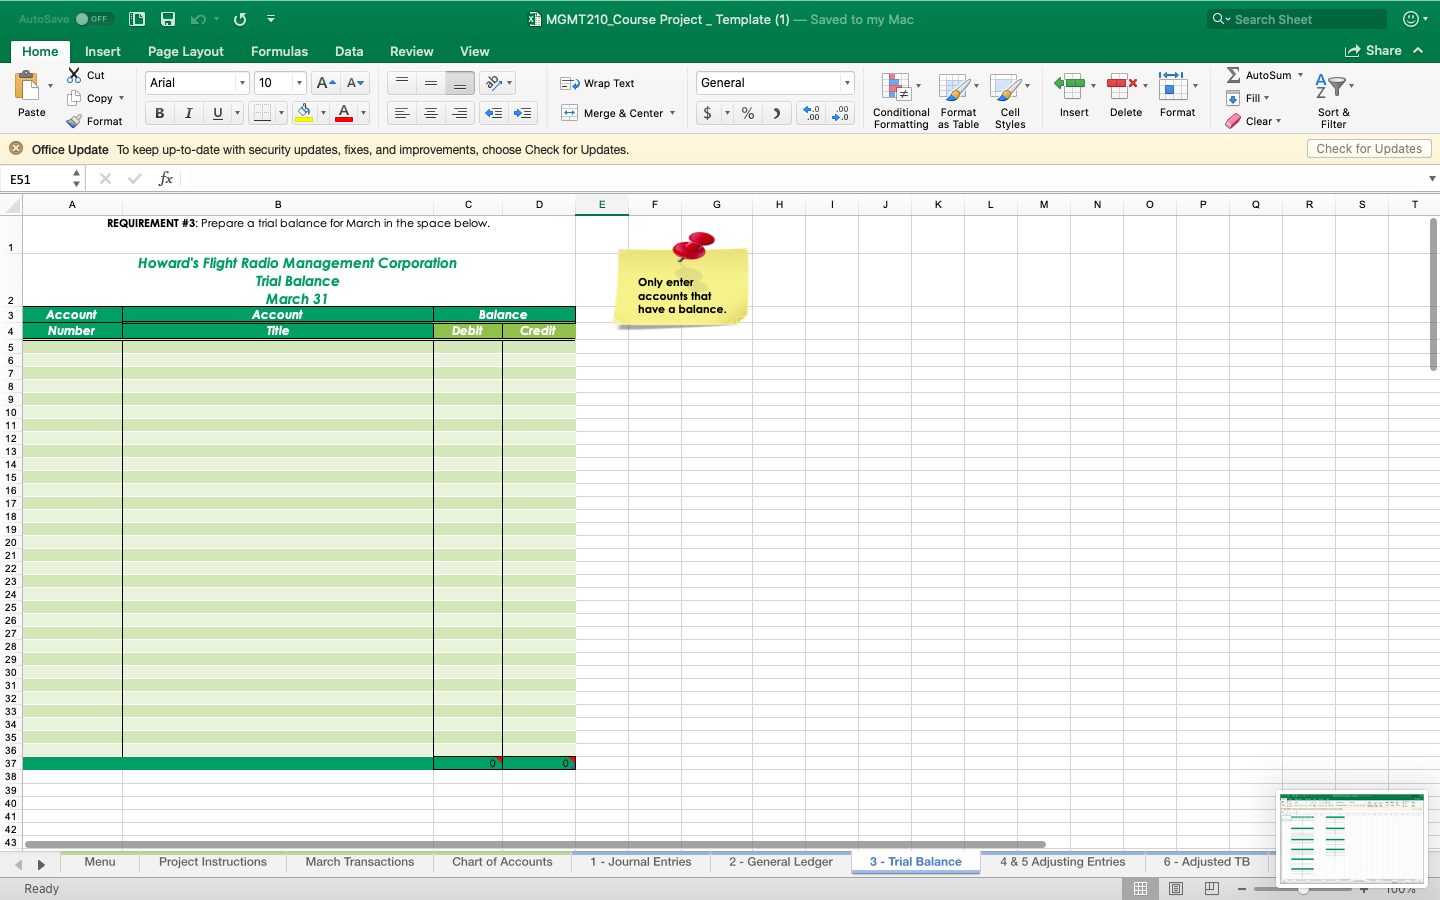Click the Decrease Decimal icon
Viewport: 1440px width, 900px height.
(841, 113)
